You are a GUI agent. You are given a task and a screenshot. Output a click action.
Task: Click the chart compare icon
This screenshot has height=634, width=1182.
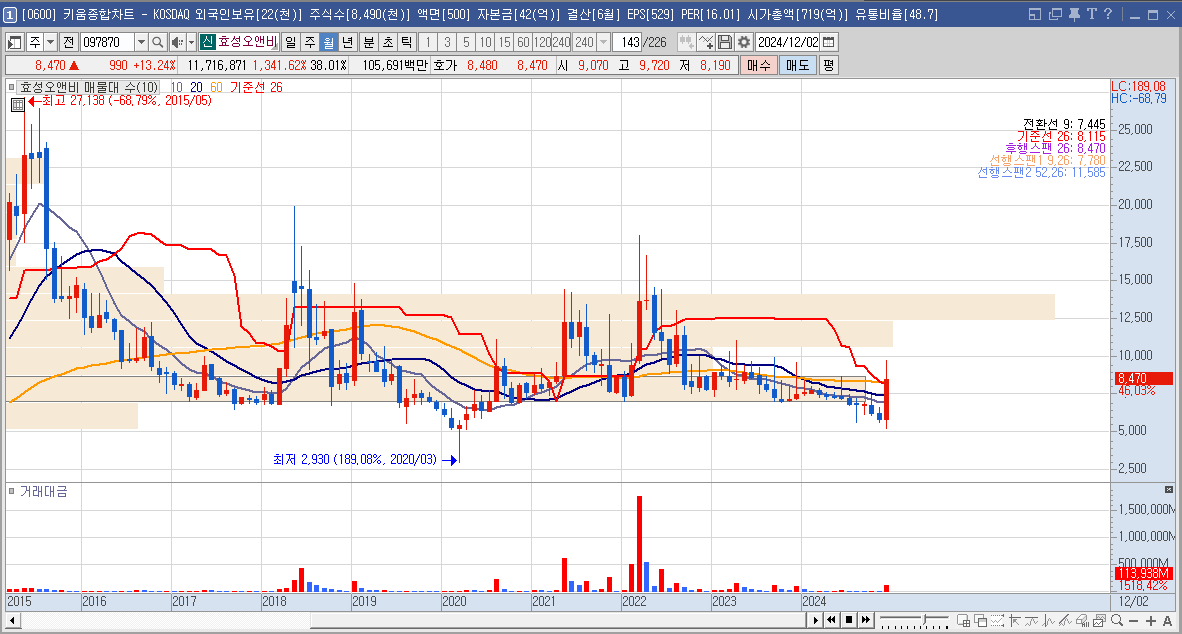(686, 42)
